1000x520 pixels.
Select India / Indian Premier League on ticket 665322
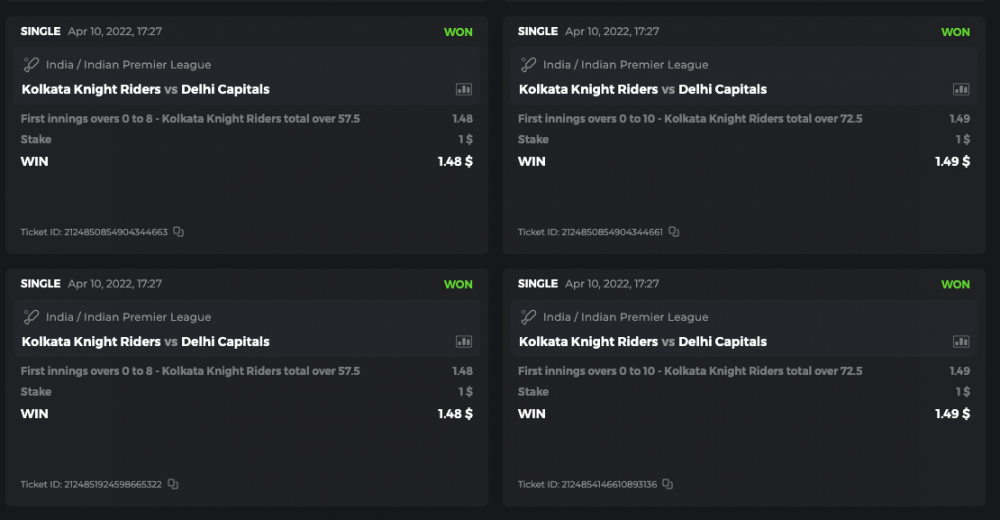128,317
